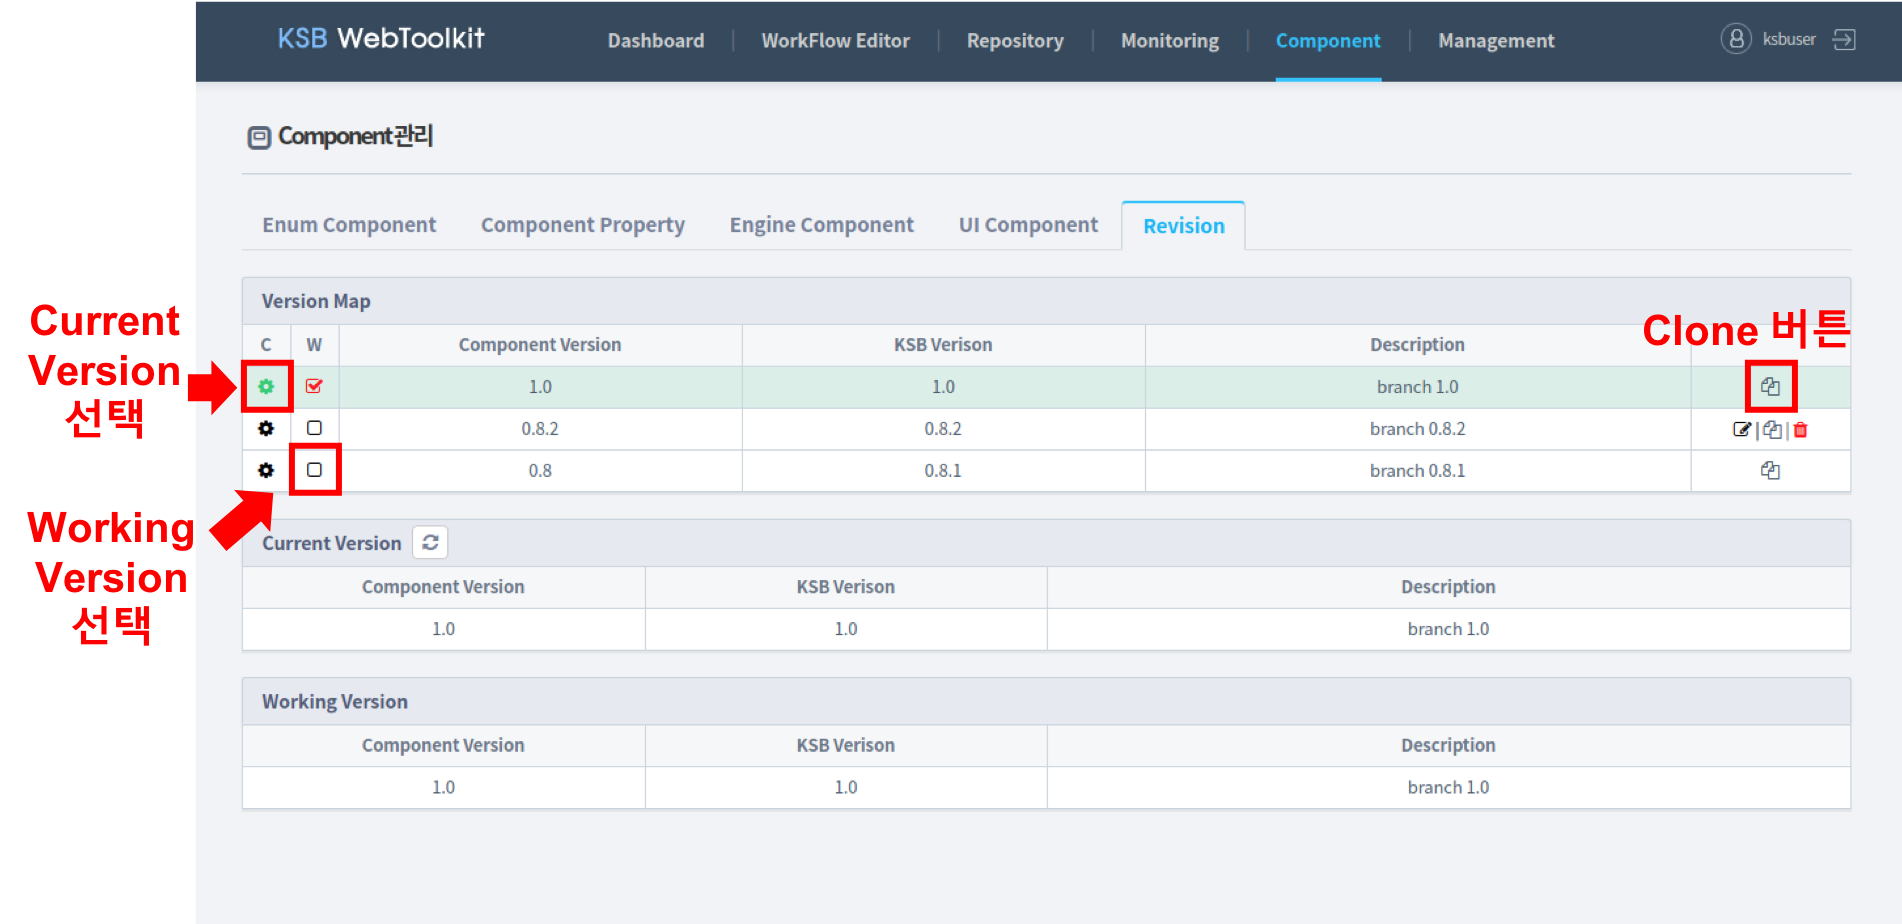
Task: Click the 'branch 0.8.2' description cell
Action: (x=1417, y=429)
